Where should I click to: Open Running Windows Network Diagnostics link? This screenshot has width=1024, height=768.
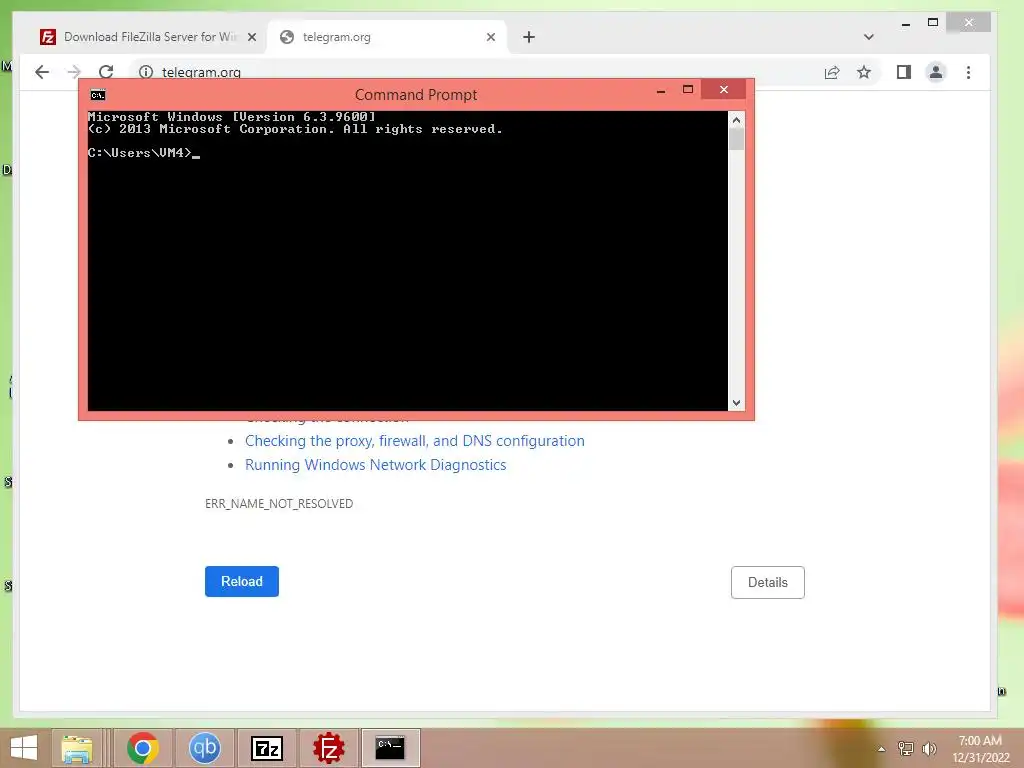(376, 465)
